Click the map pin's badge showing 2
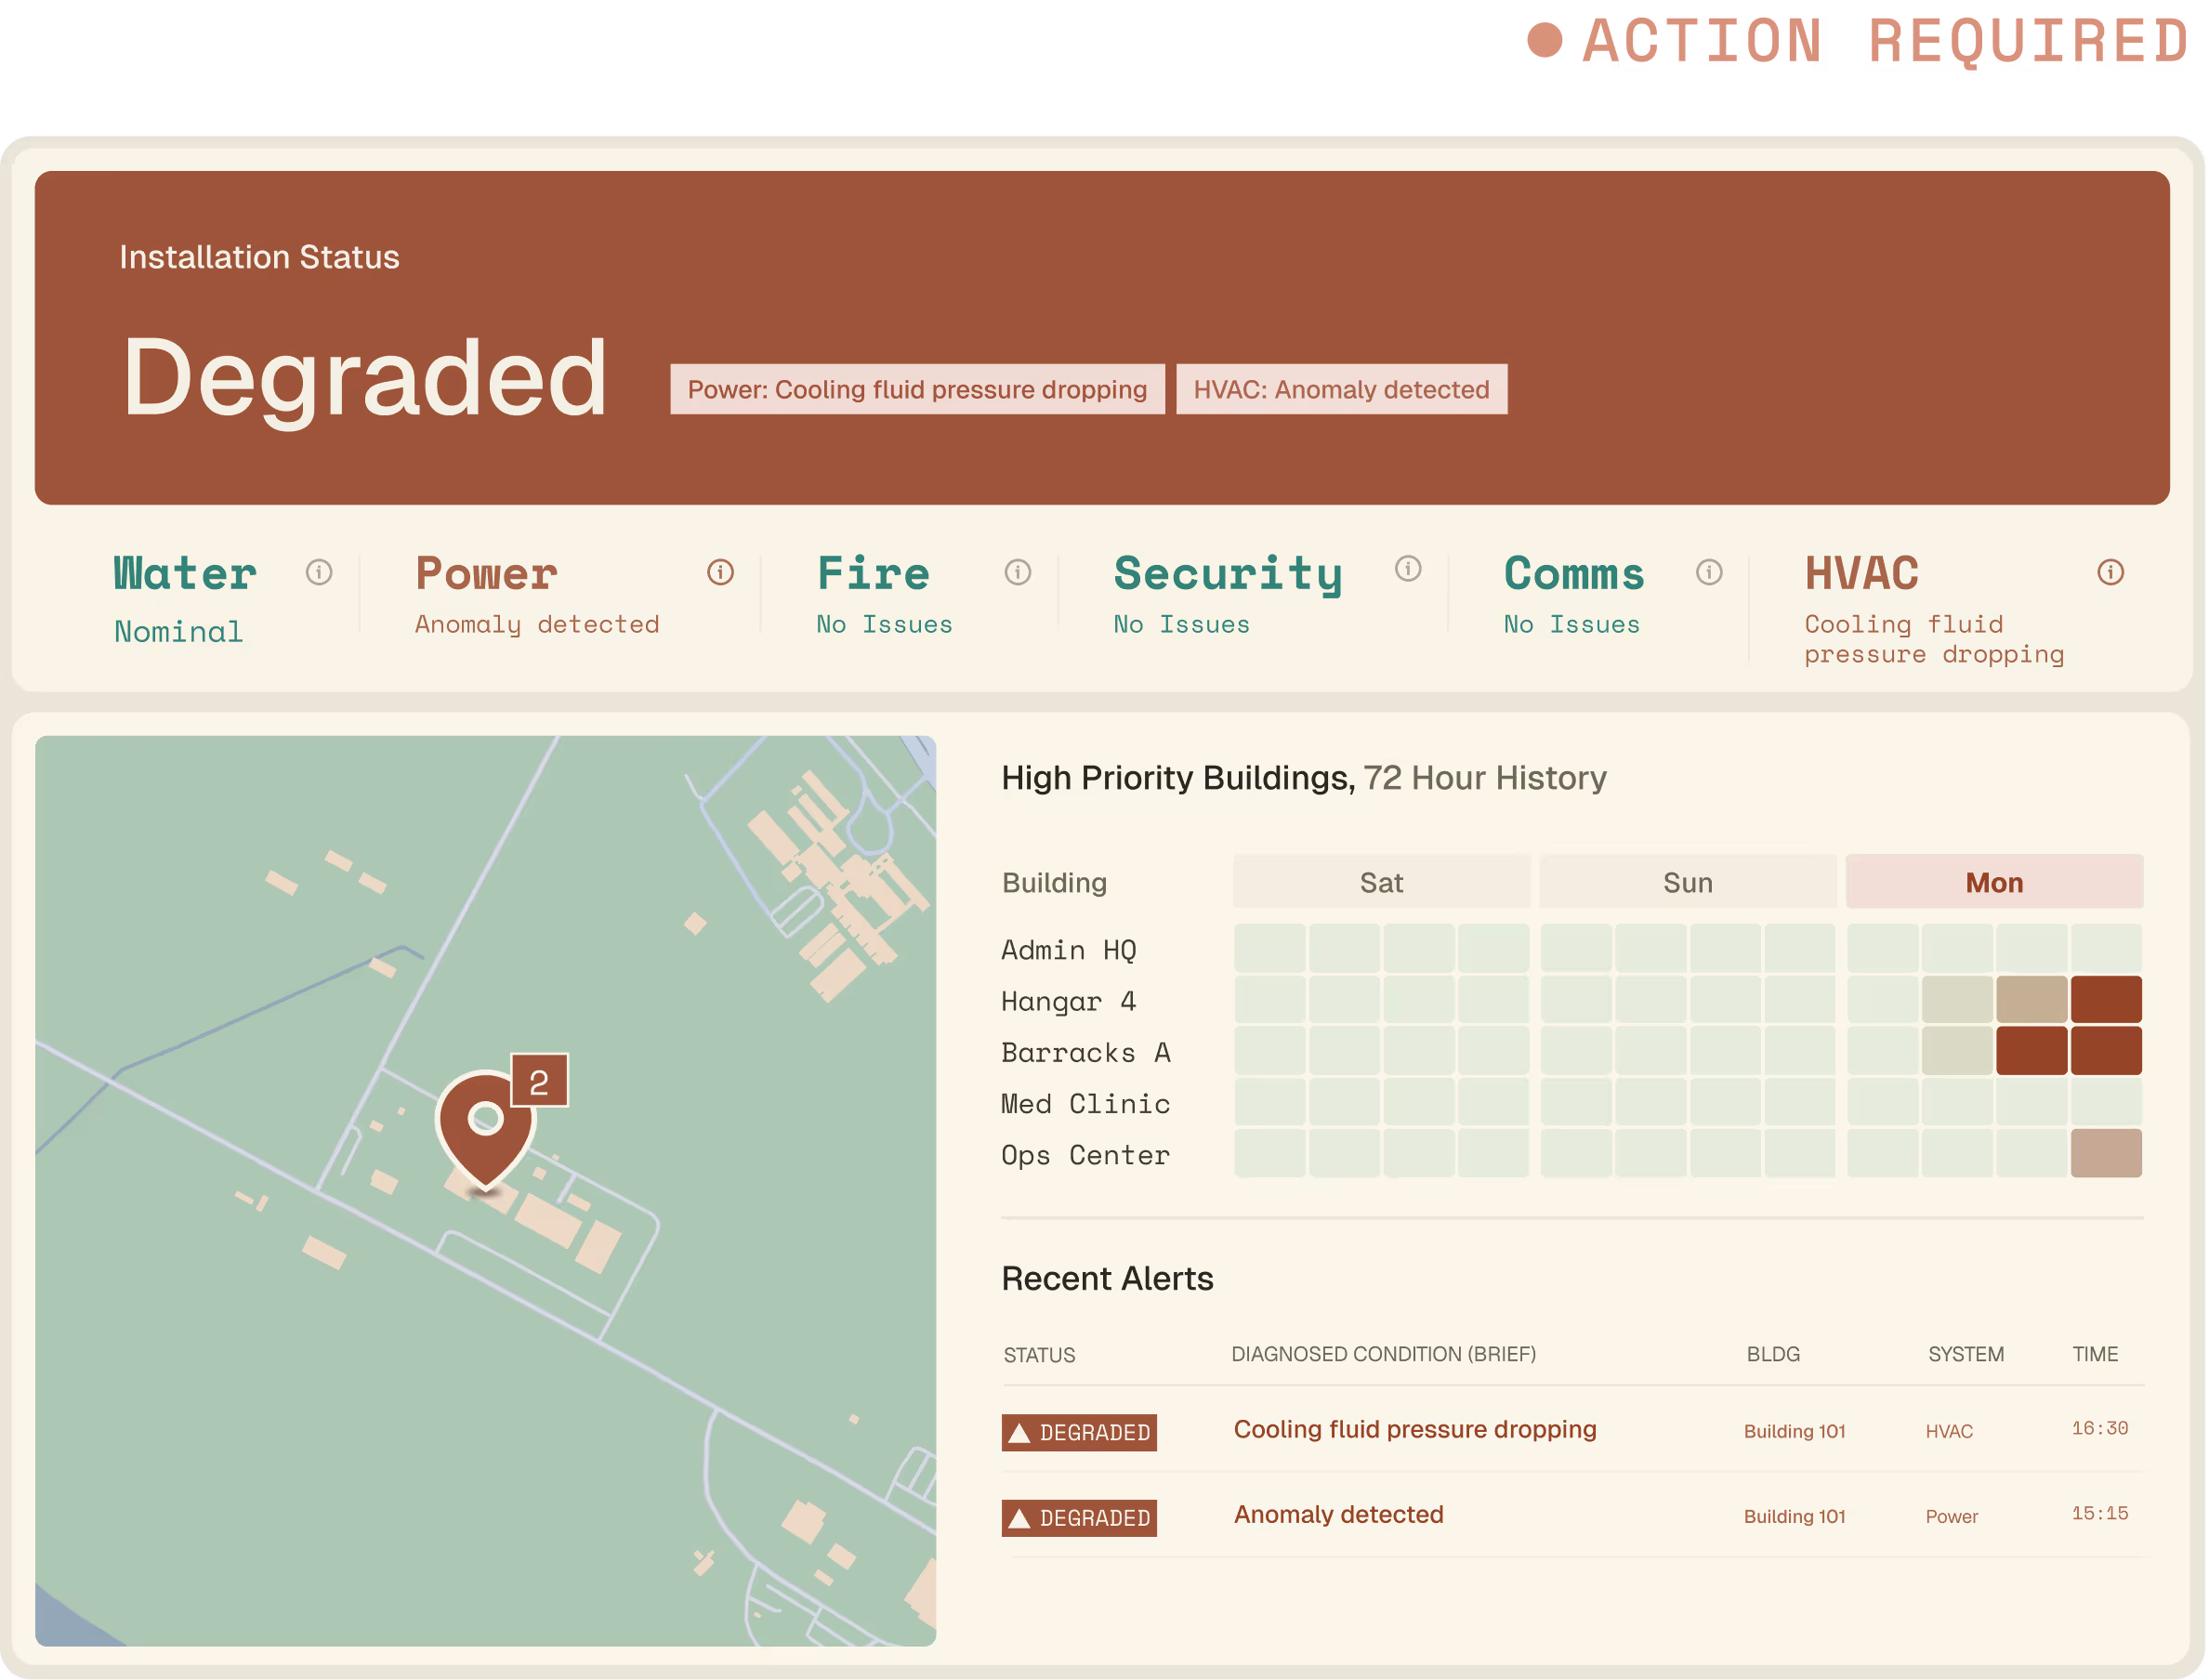 click(539, 1081)
